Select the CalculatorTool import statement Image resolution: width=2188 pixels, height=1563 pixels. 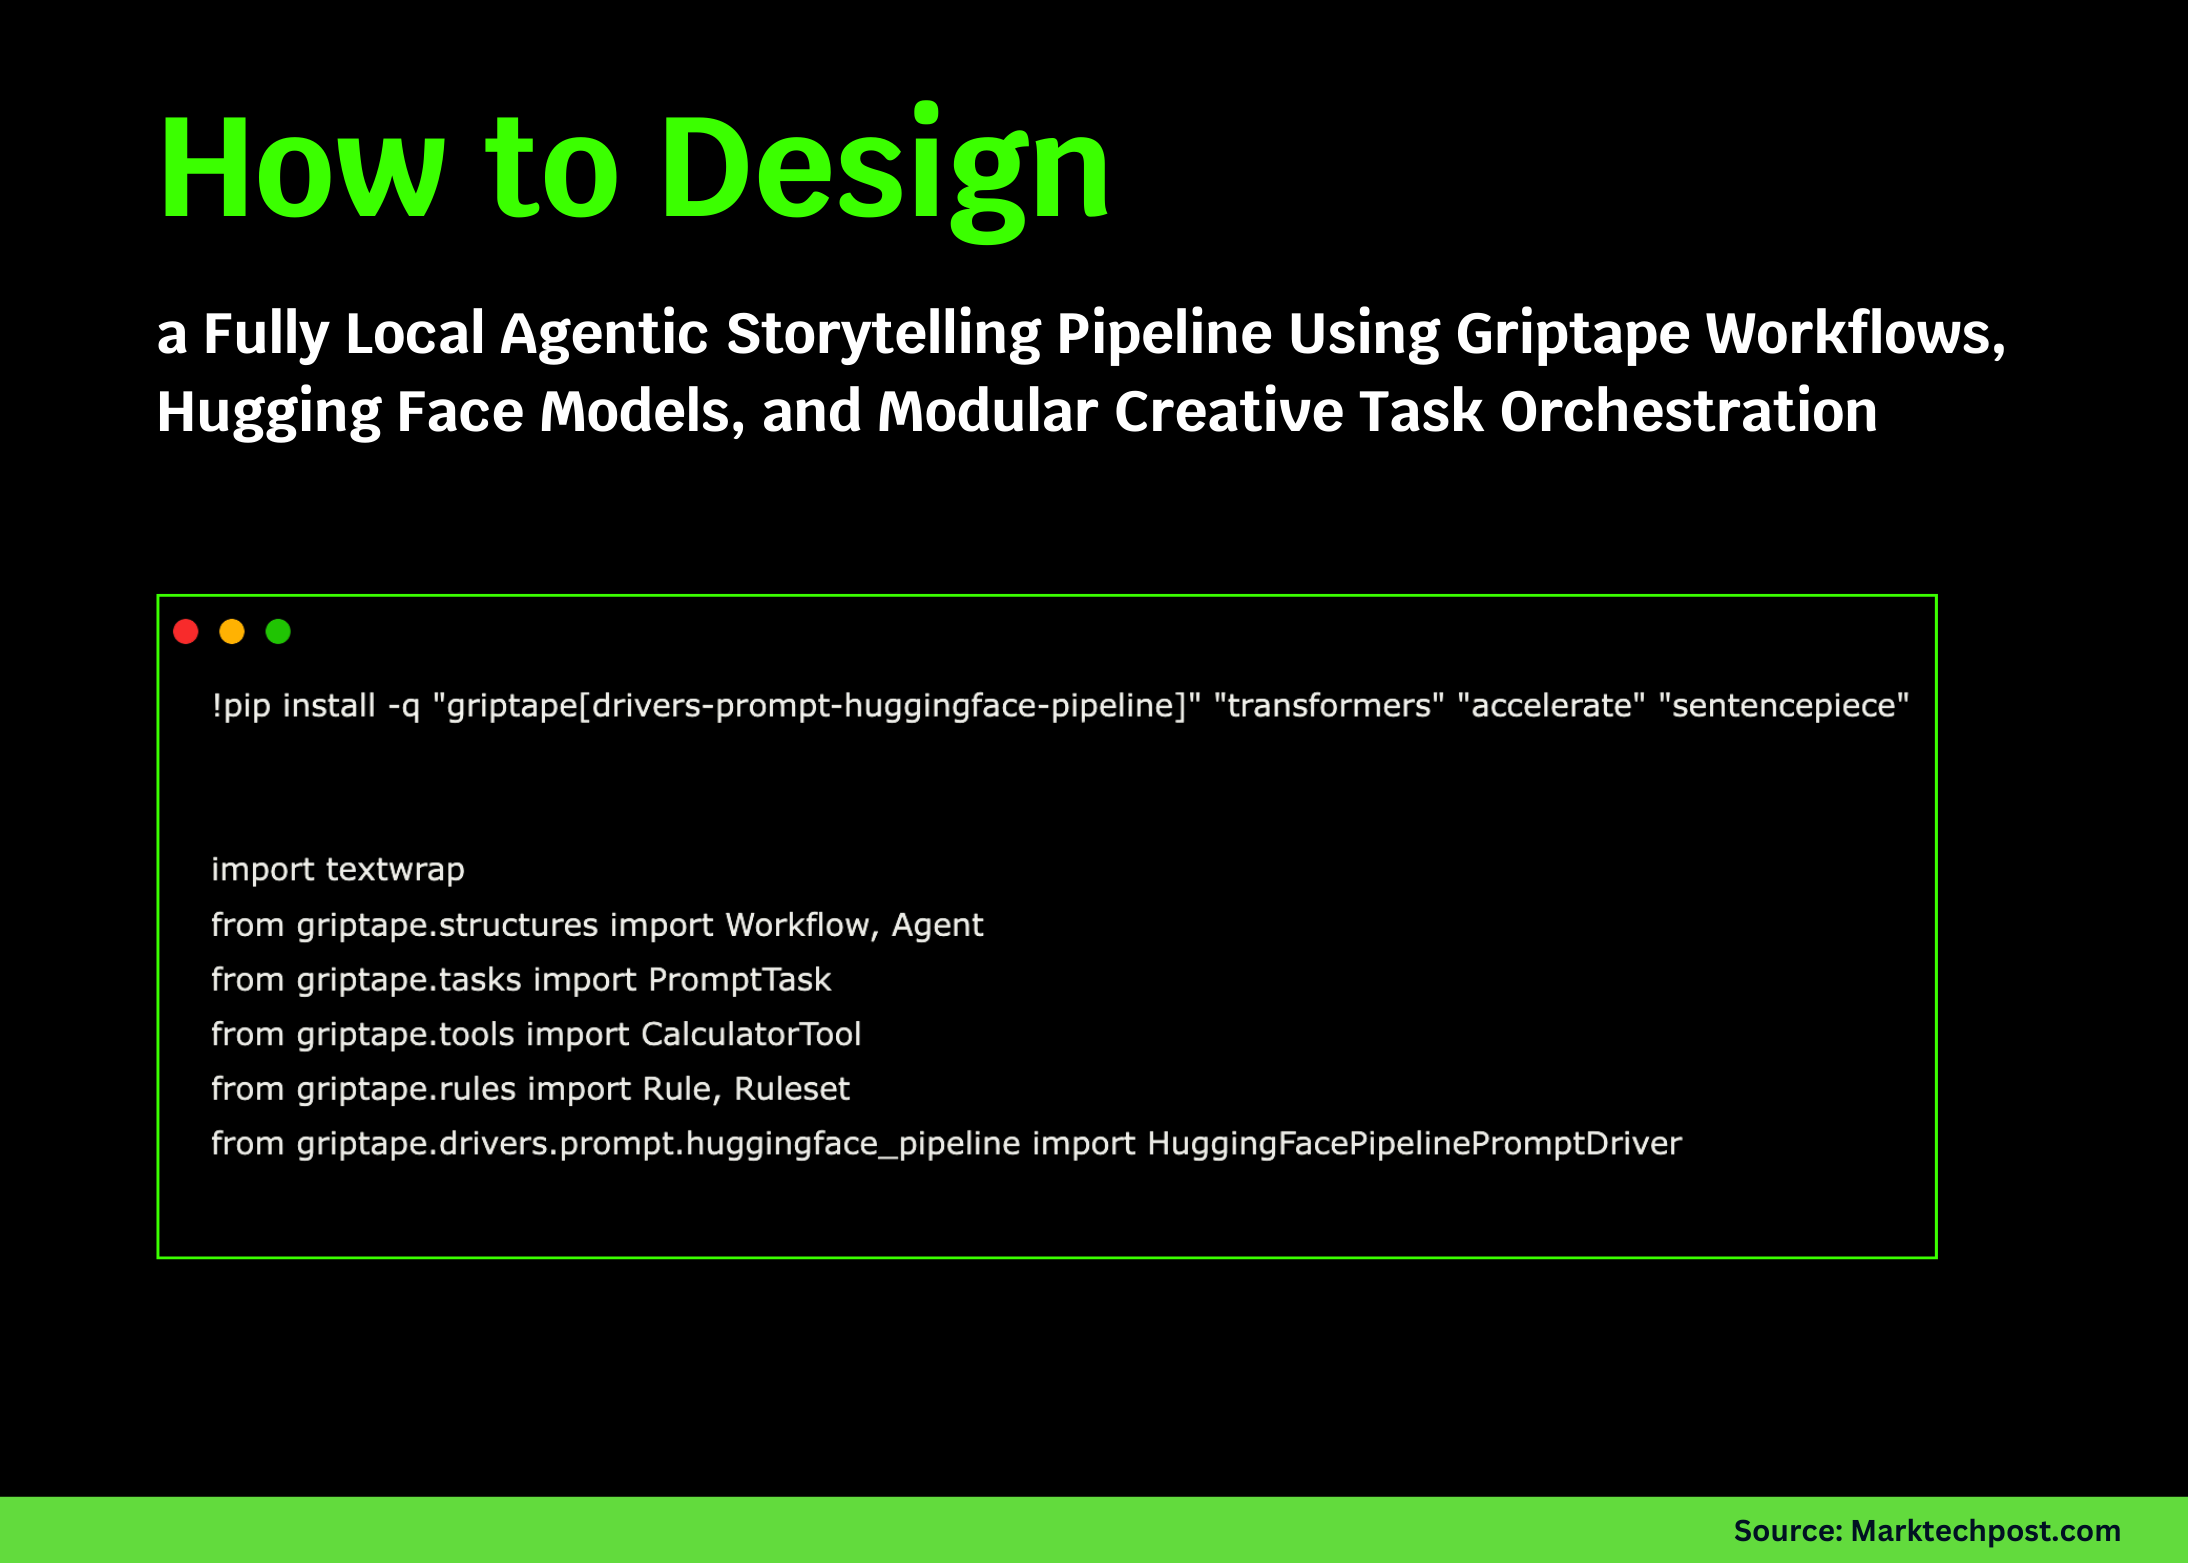click(536, 1034)
